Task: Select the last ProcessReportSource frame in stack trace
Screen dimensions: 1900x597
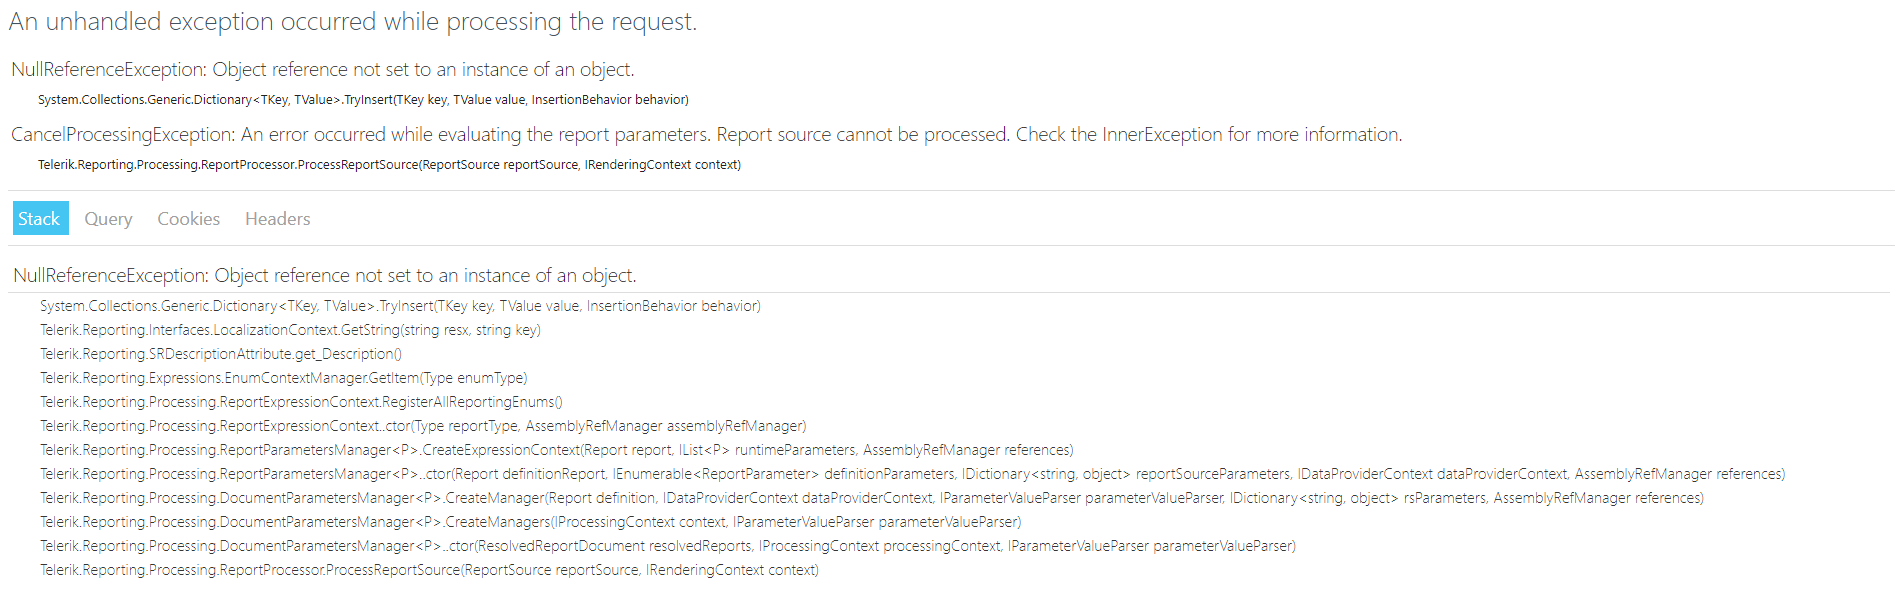Action: click(429, 570)
